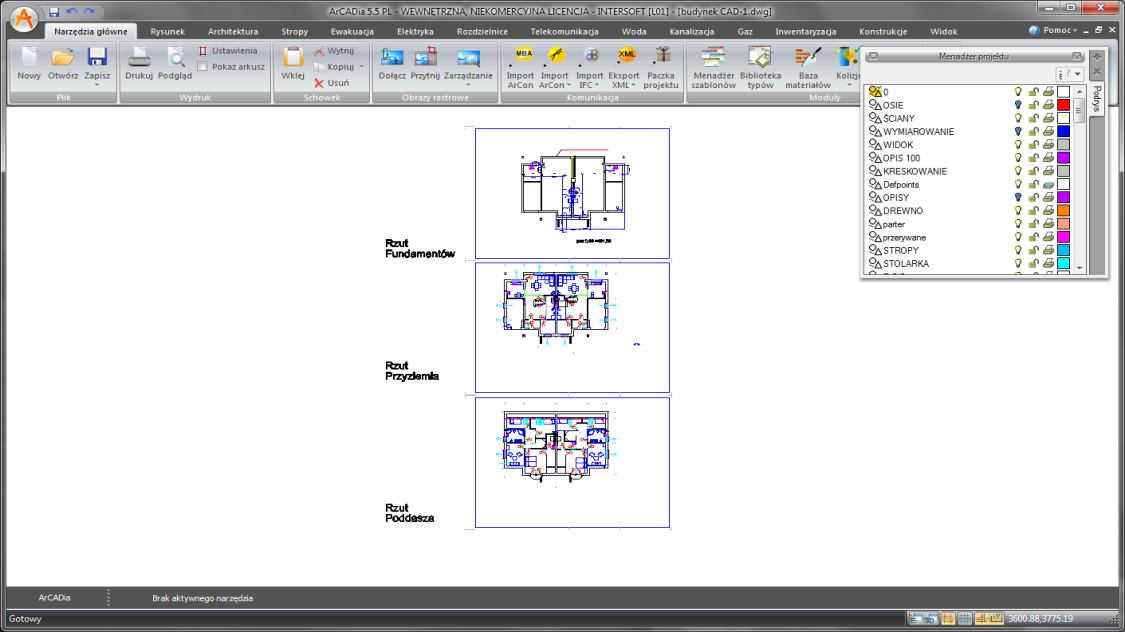The image size is (1125, 632).
Task: Toggle visibility bulb of OSIE layer
Action: point(1017,105)
